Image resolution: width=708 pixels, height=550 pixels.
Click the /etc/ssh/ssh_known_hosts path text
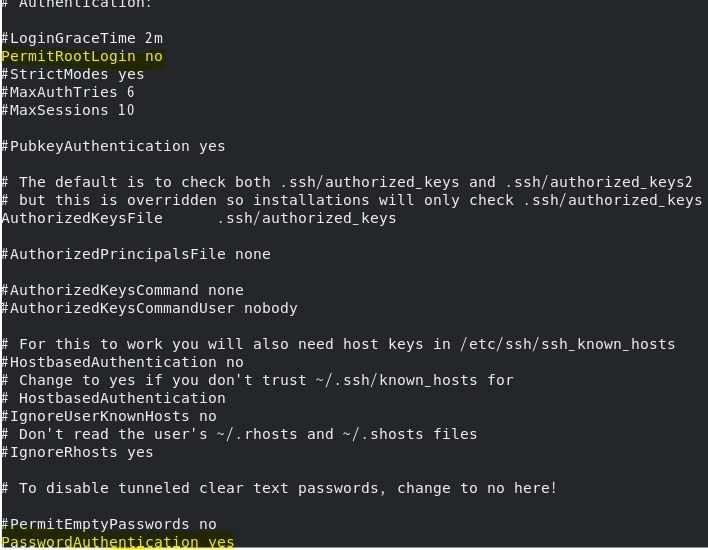568,345
